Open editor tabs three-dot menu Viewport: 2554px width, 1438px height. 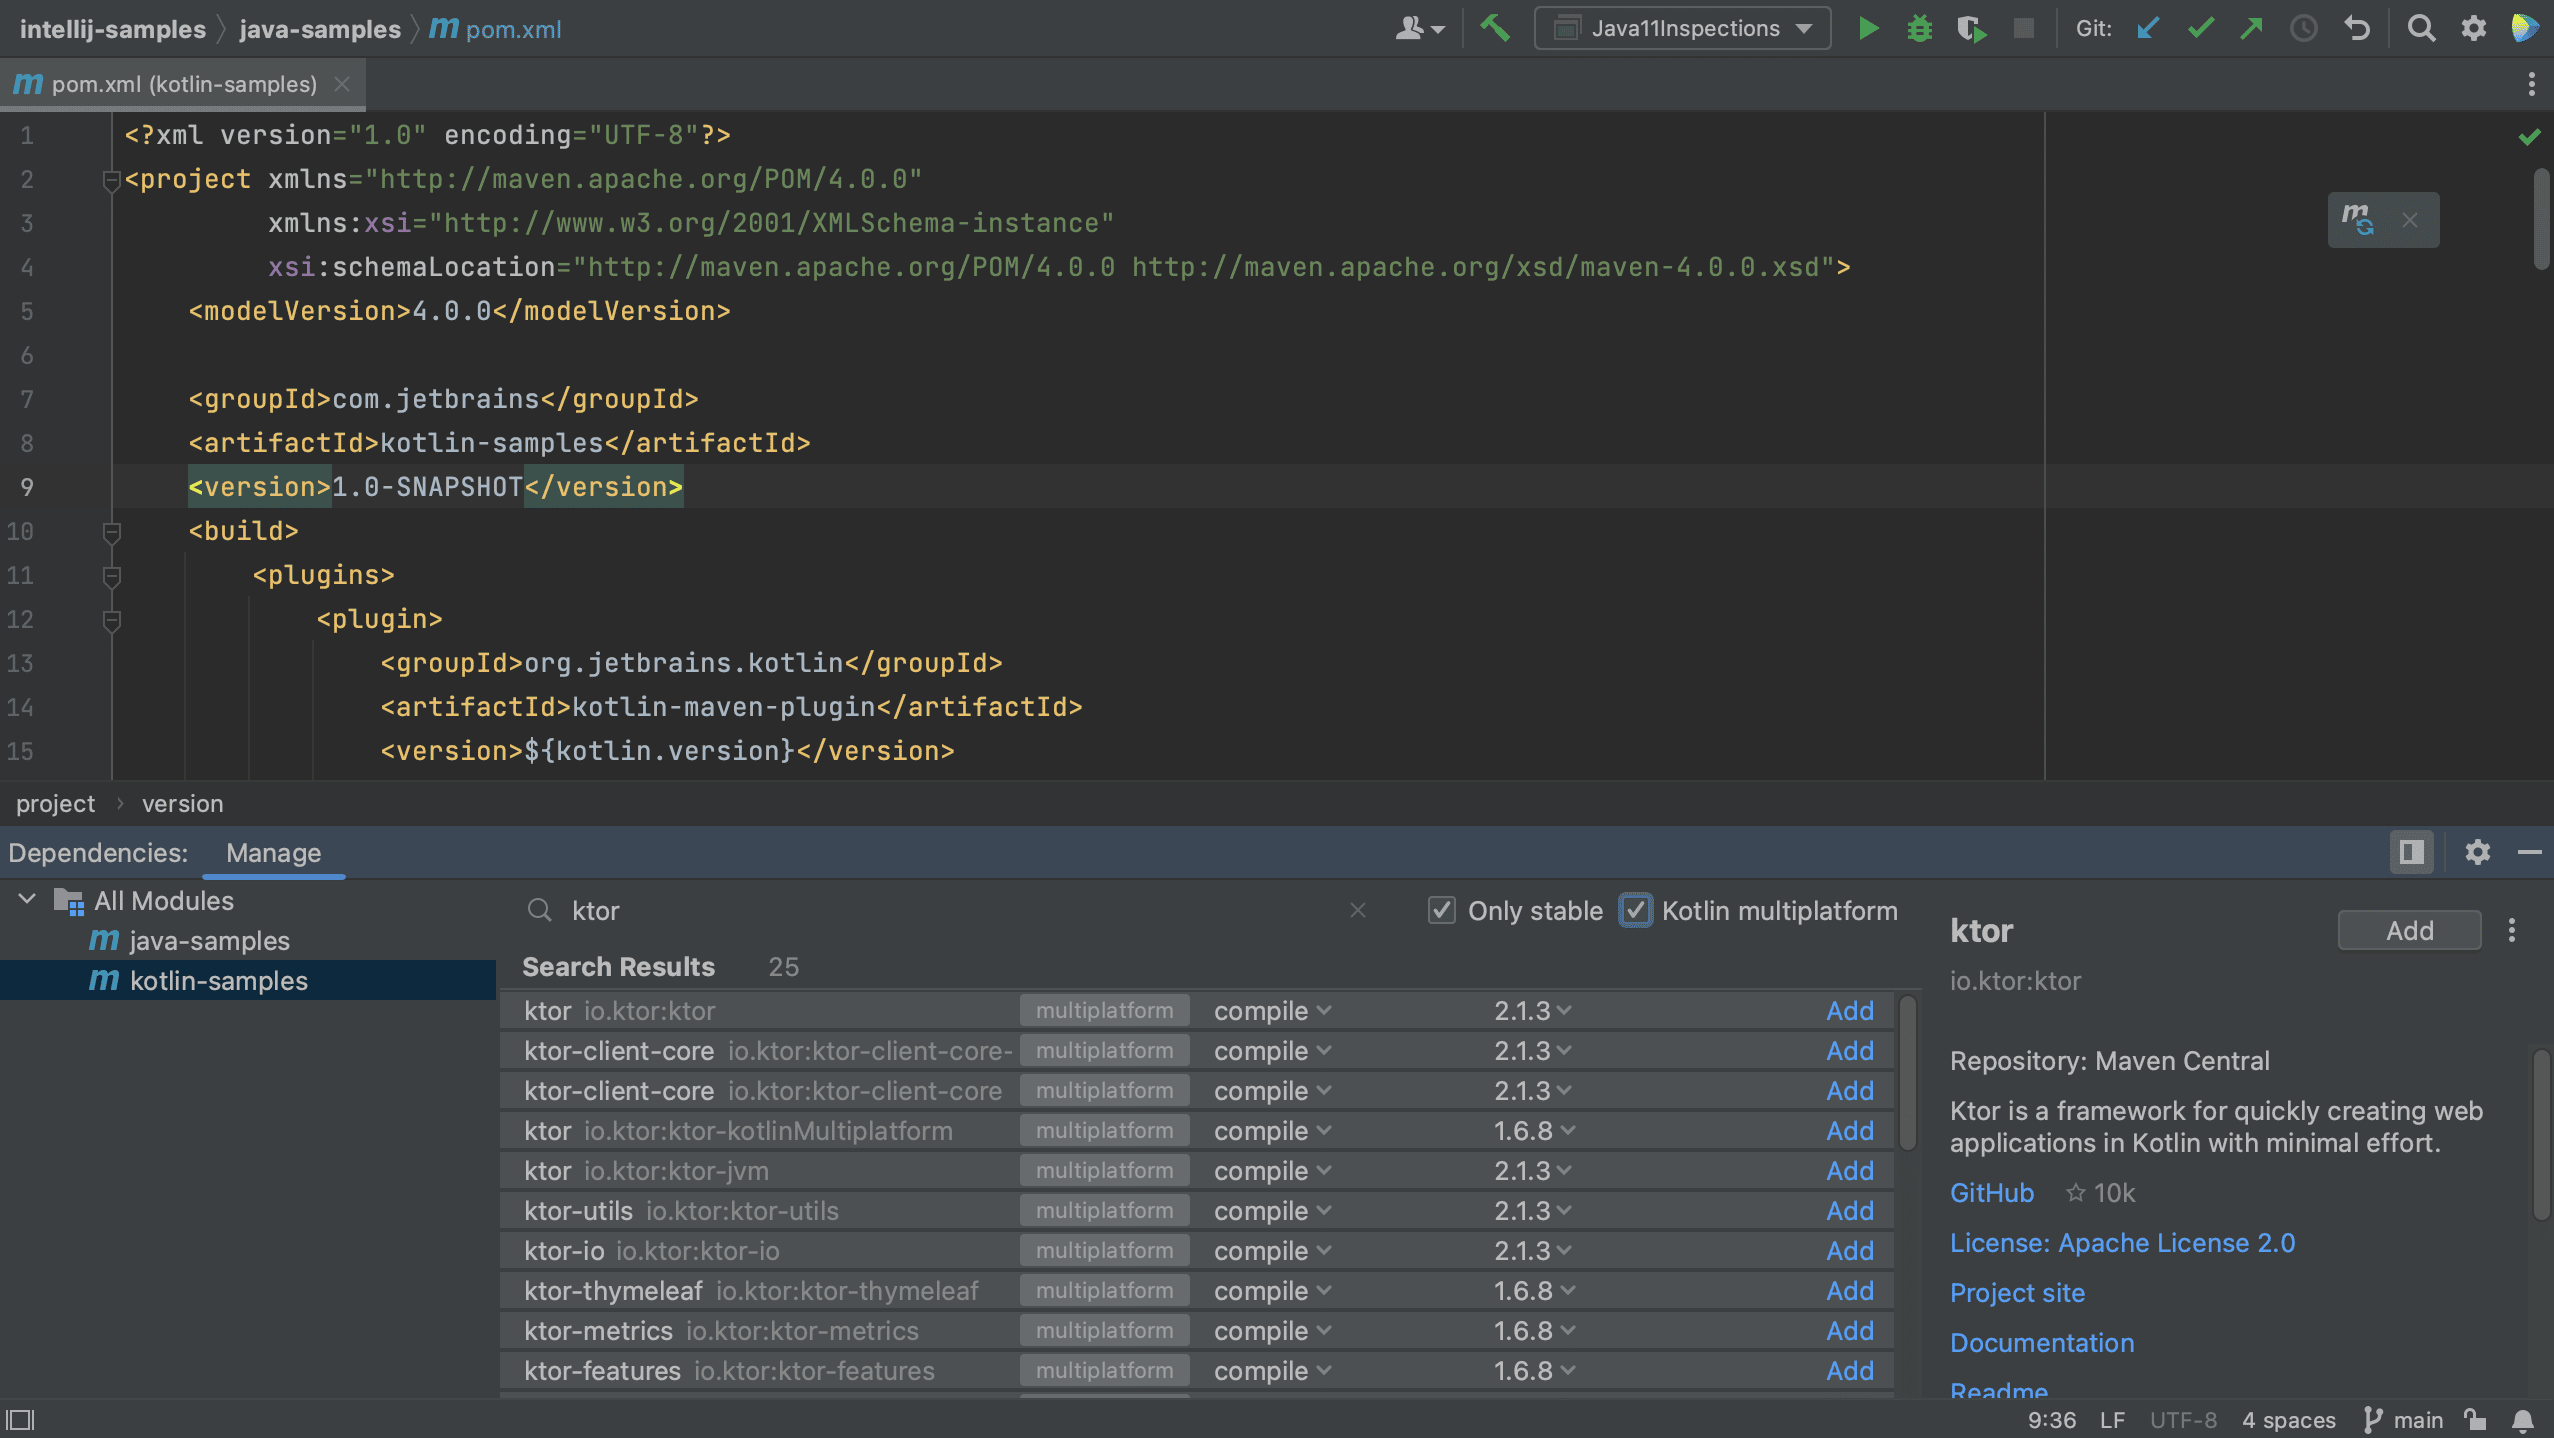[x=2531, y=84]
